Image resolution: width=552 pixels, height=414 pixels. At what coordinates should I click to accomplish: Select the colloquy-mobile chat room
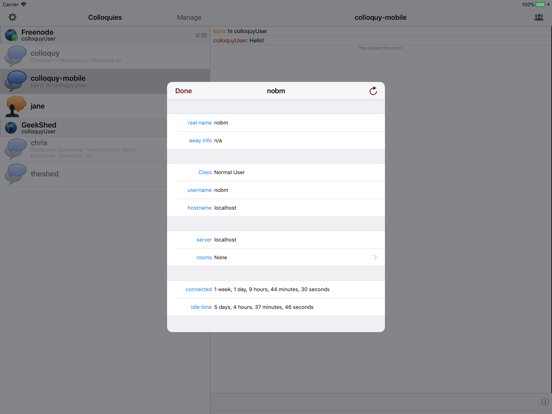click(105, 81)
